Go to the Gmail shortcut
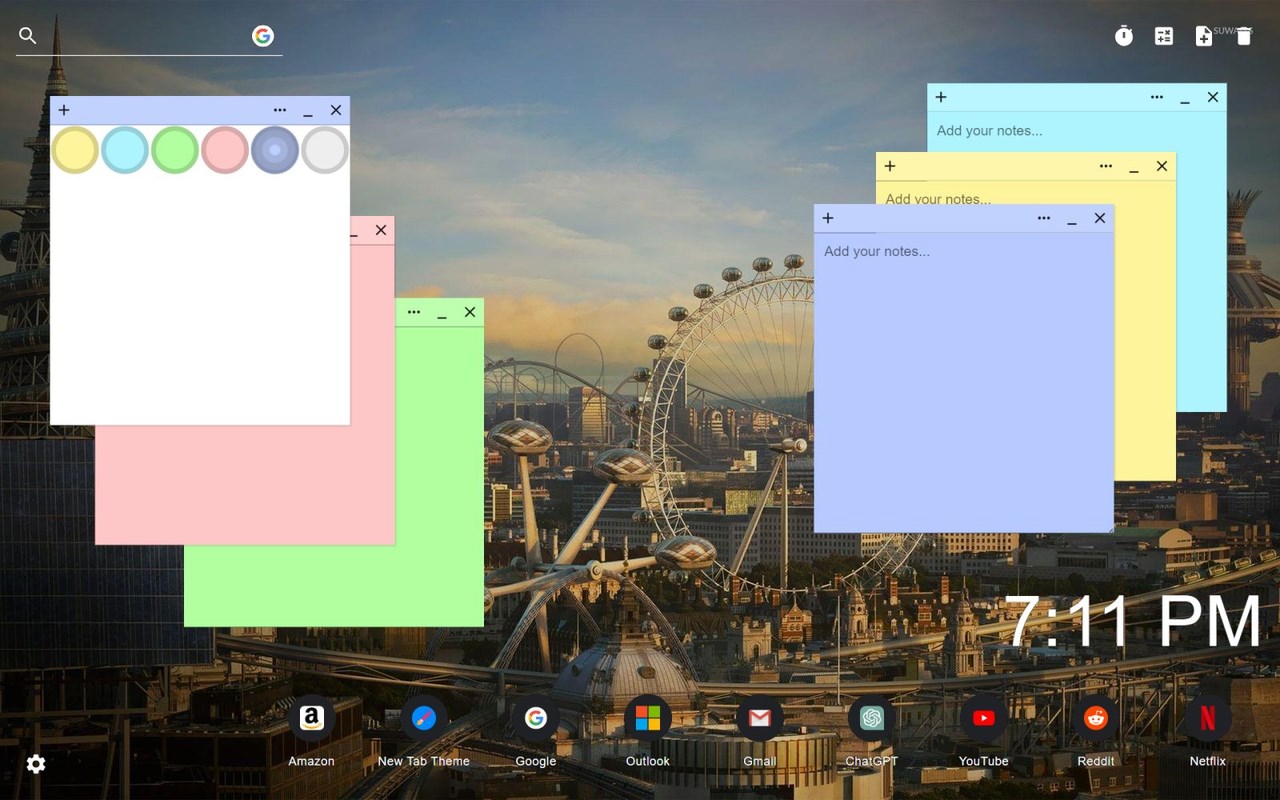This screenshot has width=1280, height=800. (x=760, y=718)
